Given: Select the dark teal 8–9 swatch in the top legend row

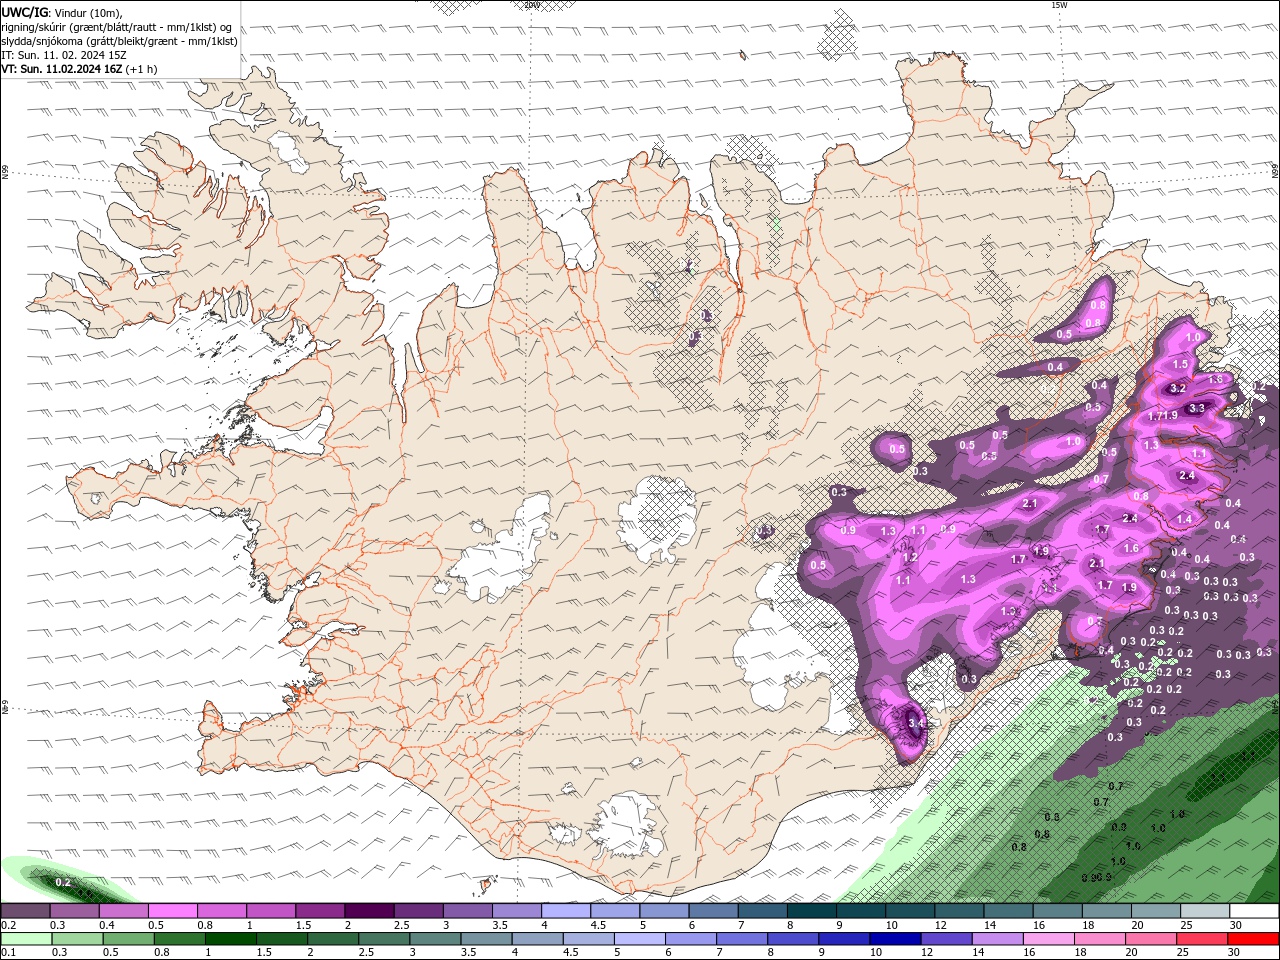Looking at the screenshot, I should click(x=810, y=911).
